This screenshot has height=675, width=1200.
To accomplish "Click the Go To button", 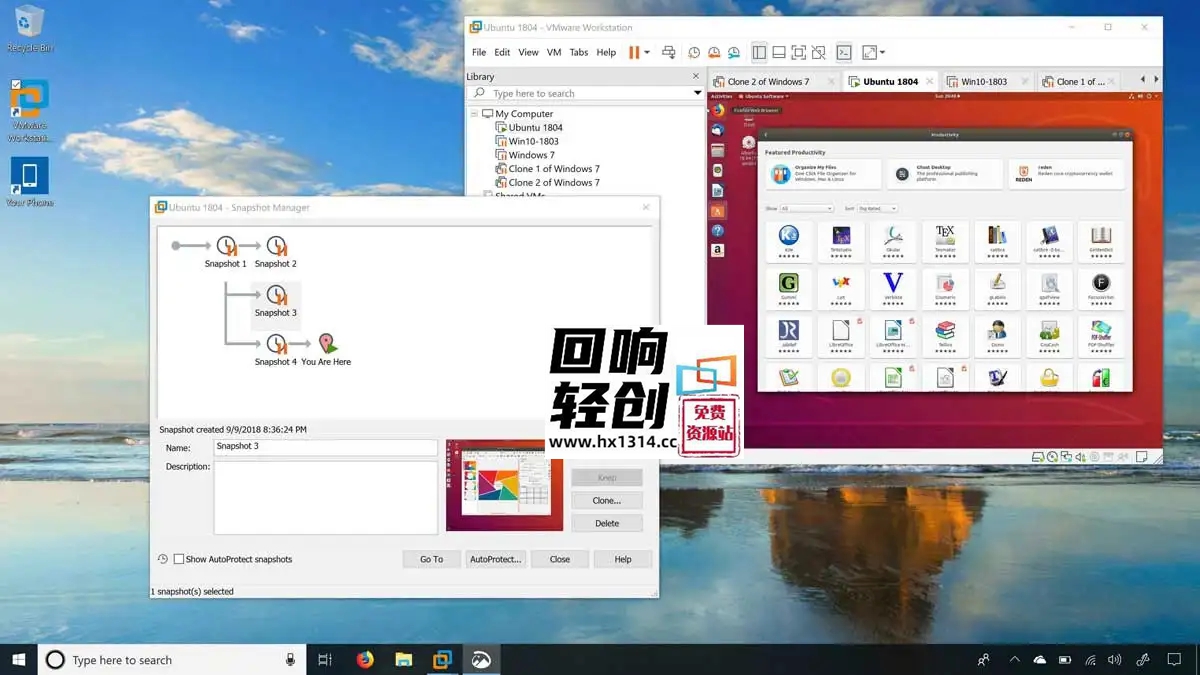I will [x=431, y=559].
